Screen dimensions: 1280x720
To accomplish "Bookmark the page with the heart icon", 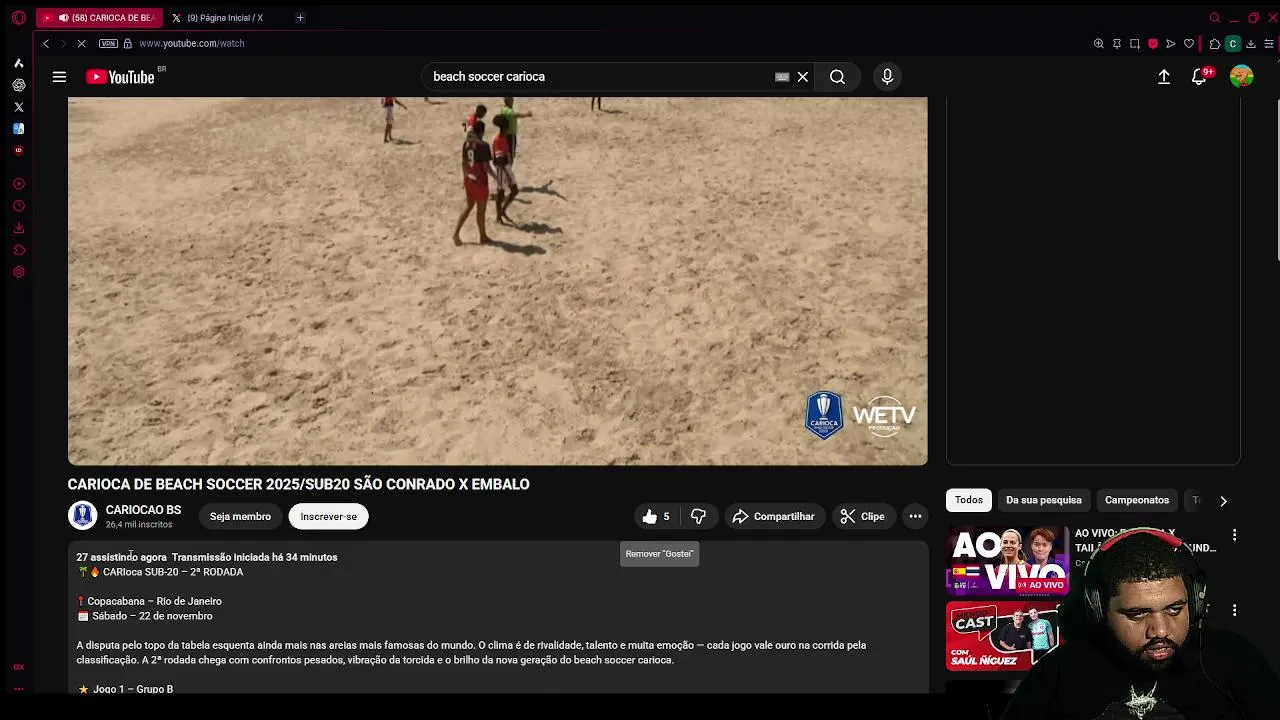I will click(1188, 43).
